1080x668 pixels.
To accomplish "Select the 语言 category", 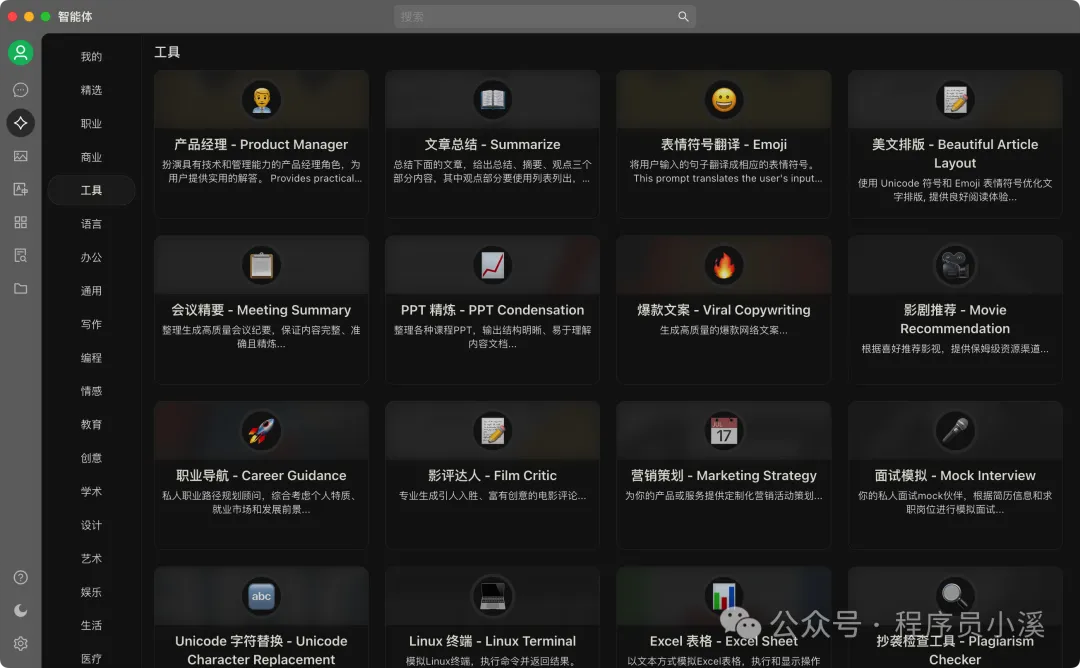I will tap(91, 224).
